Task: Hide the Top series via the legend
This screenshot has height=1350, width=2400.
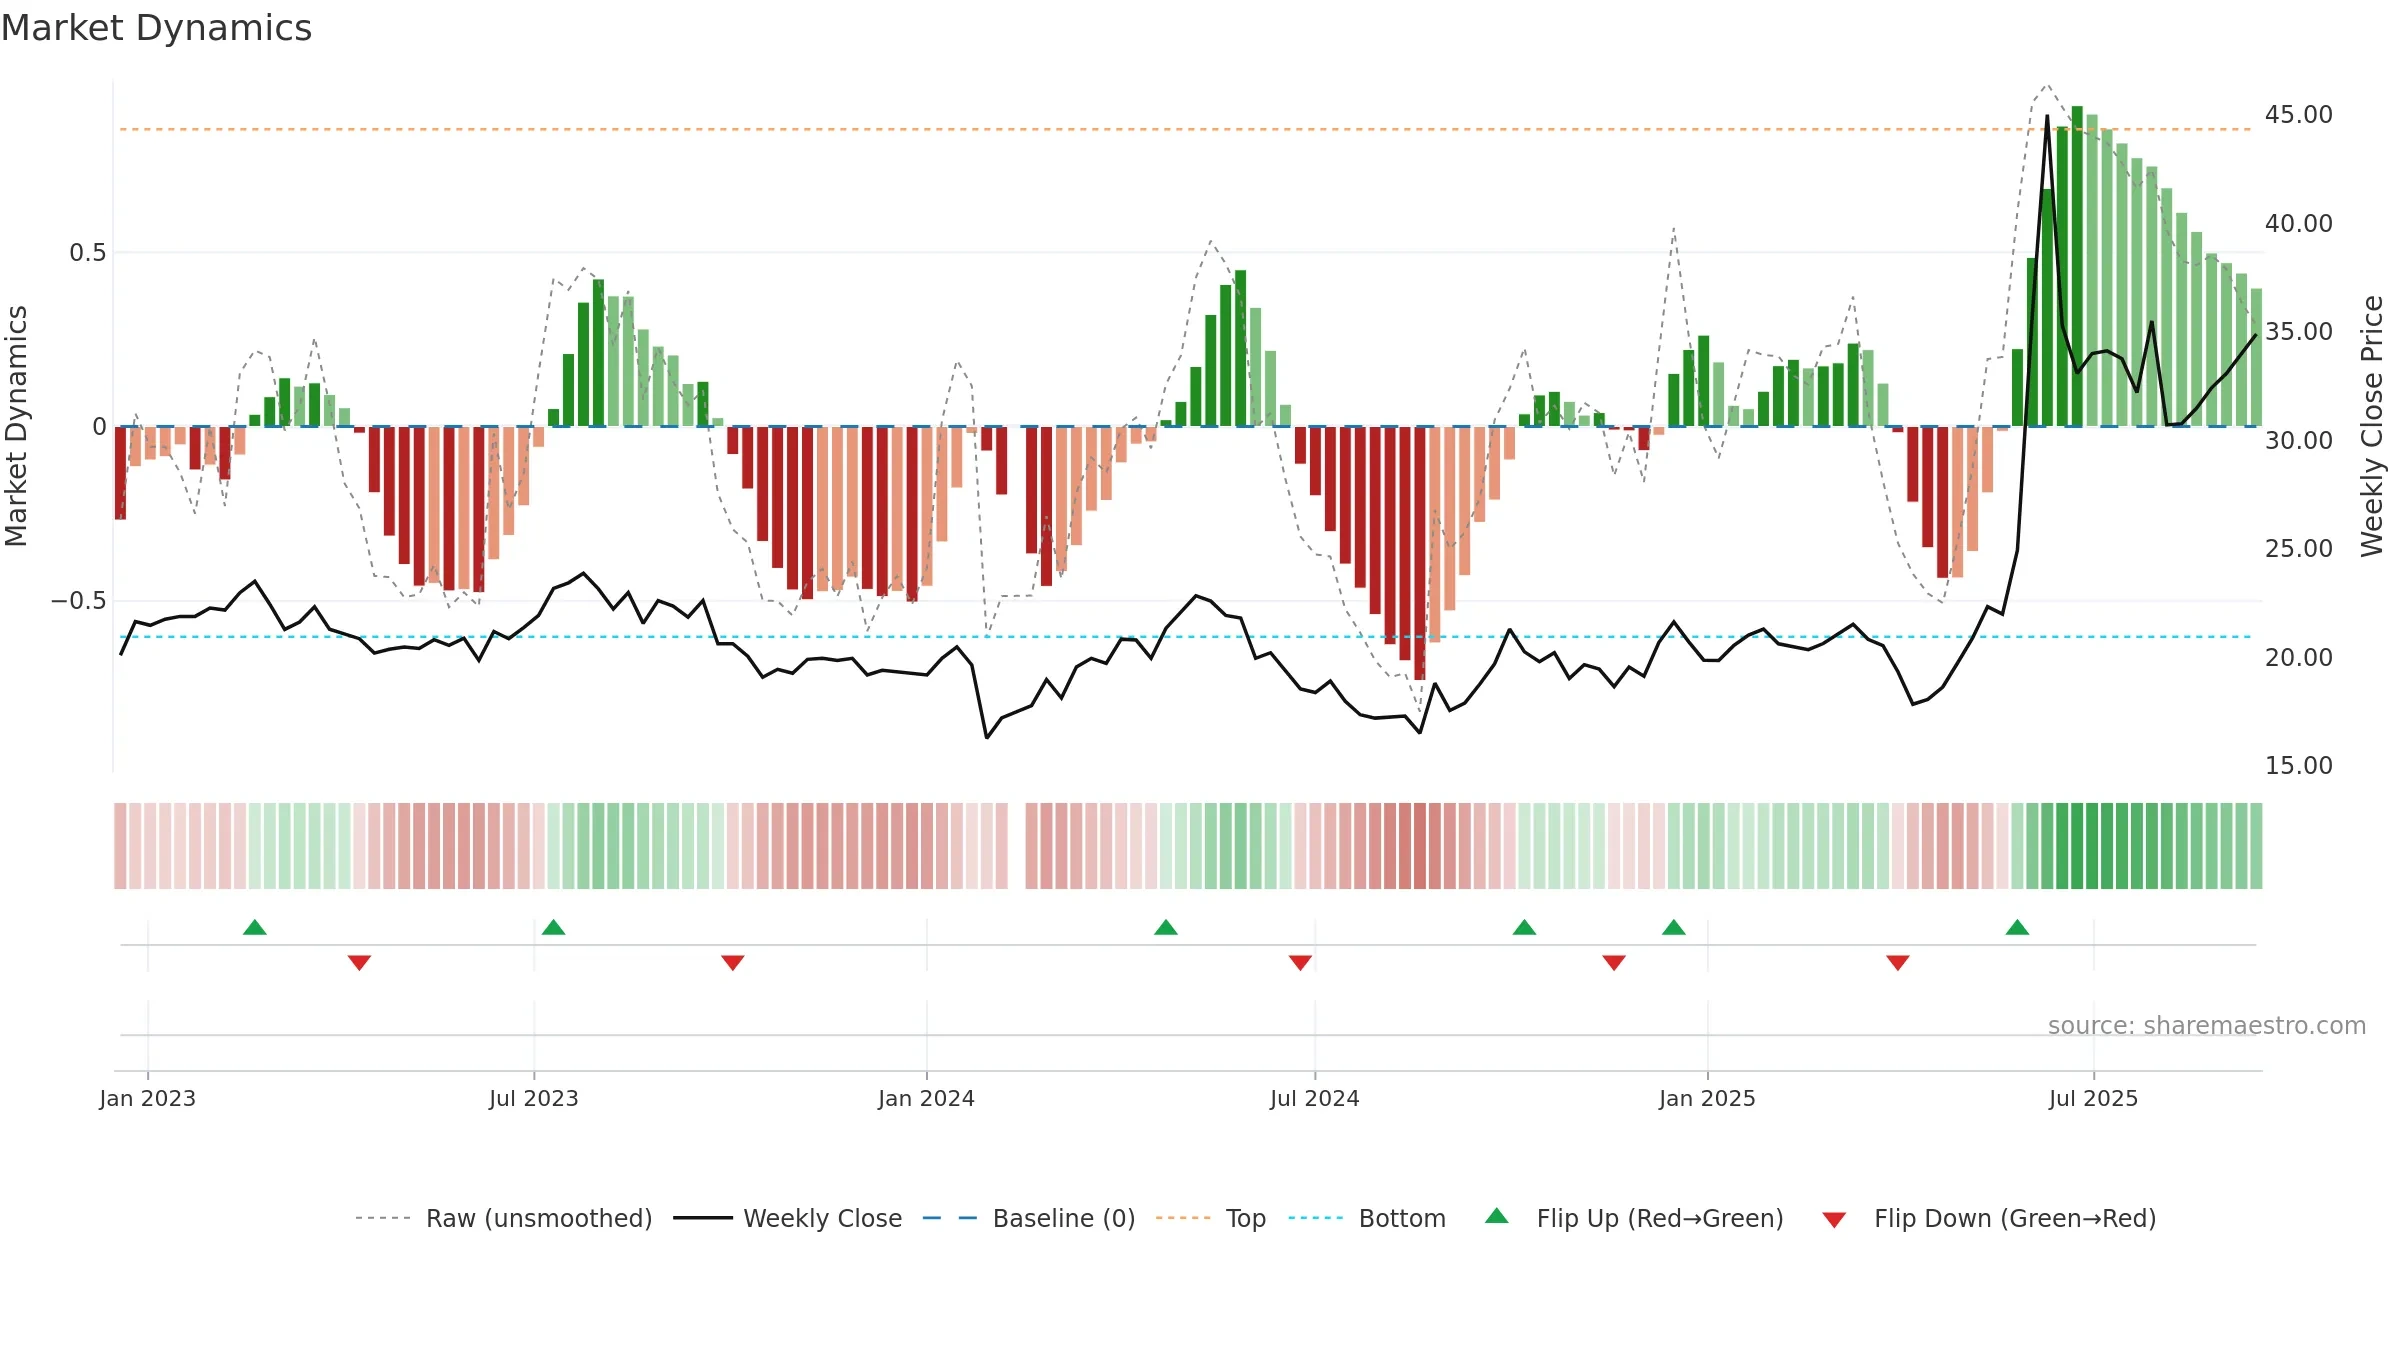Action: click(1211, 1218)
